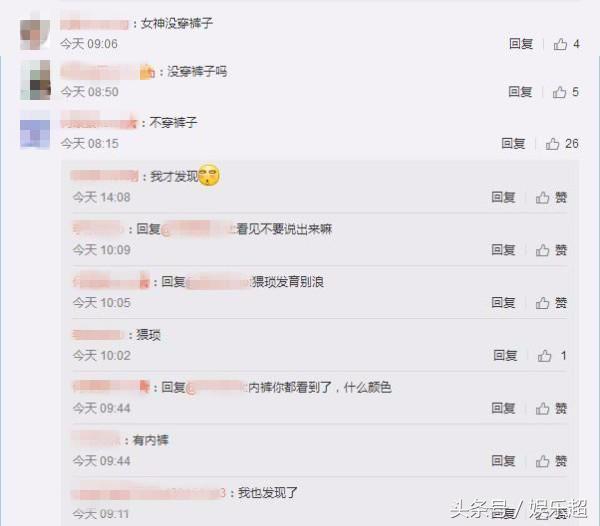
Task: Click 回复 on the 09:06 comment
Action: [x=521, y=44]
